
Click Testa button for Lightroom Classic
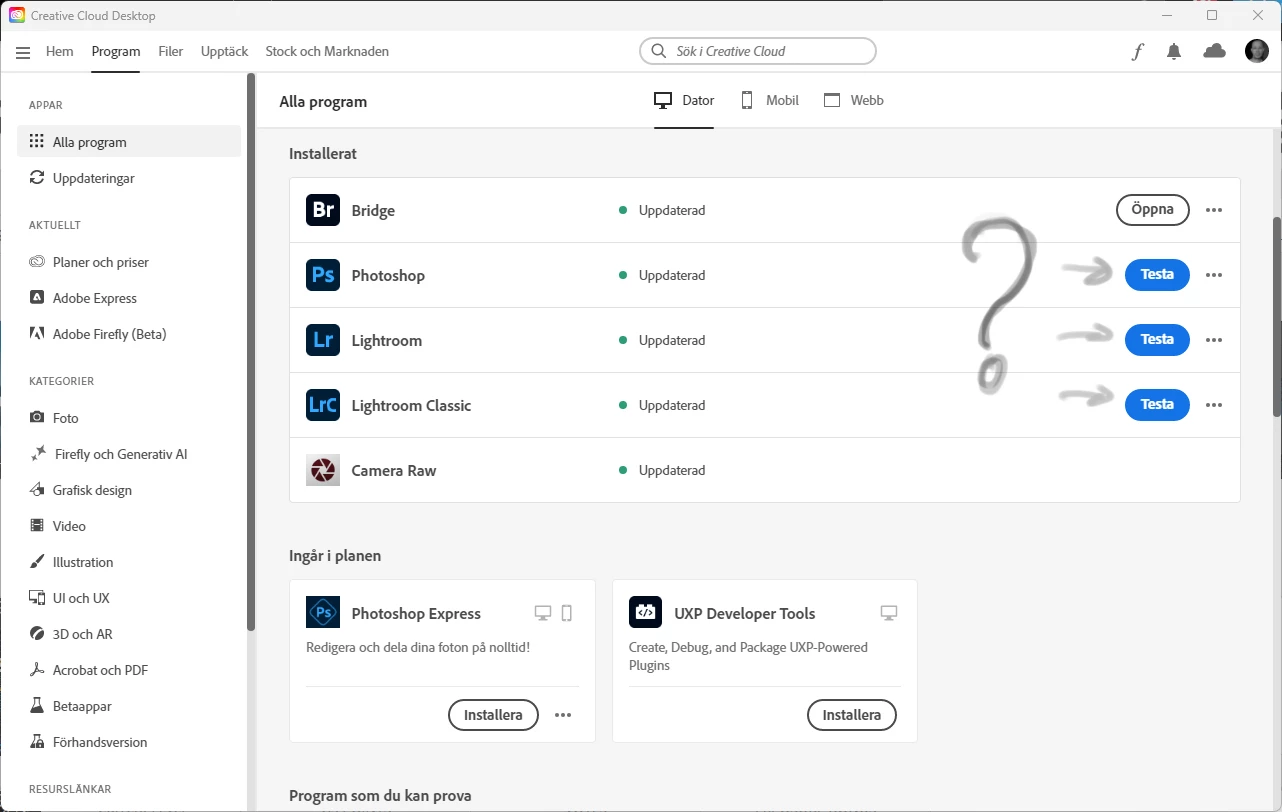tap(1157, 405)
